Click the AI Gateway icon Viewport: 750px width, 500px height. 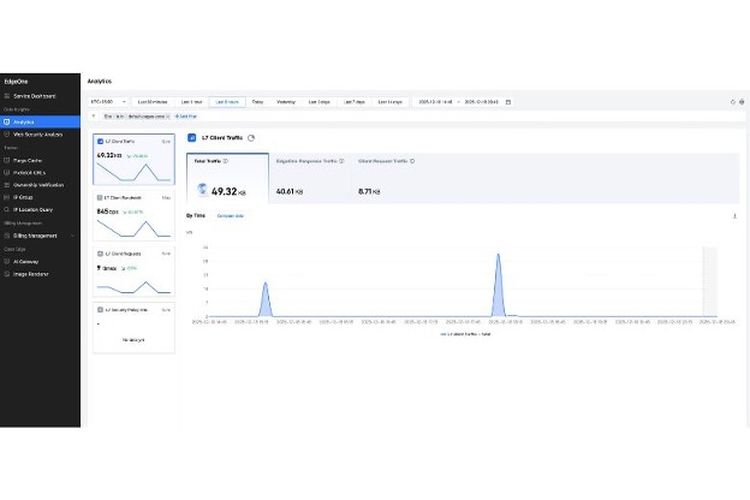pyautogui.click(x=7, y=262)
